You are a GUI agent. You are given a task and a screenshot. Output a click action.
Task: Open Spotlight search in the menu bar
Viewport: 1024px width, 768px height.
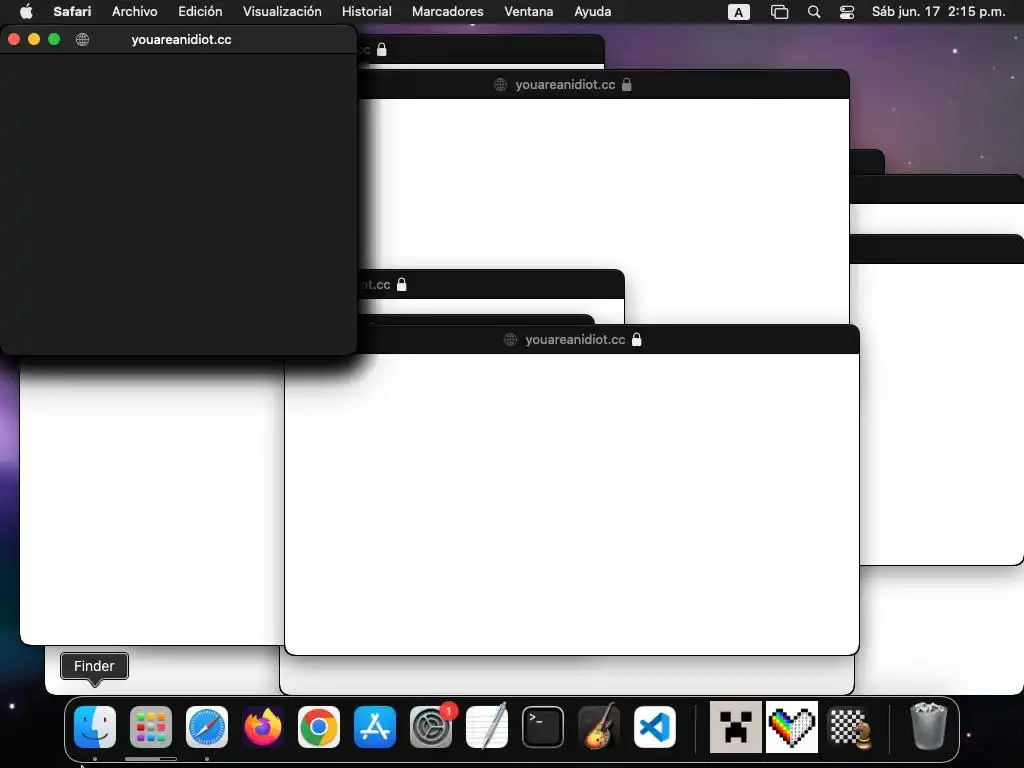tap(814, 12)
